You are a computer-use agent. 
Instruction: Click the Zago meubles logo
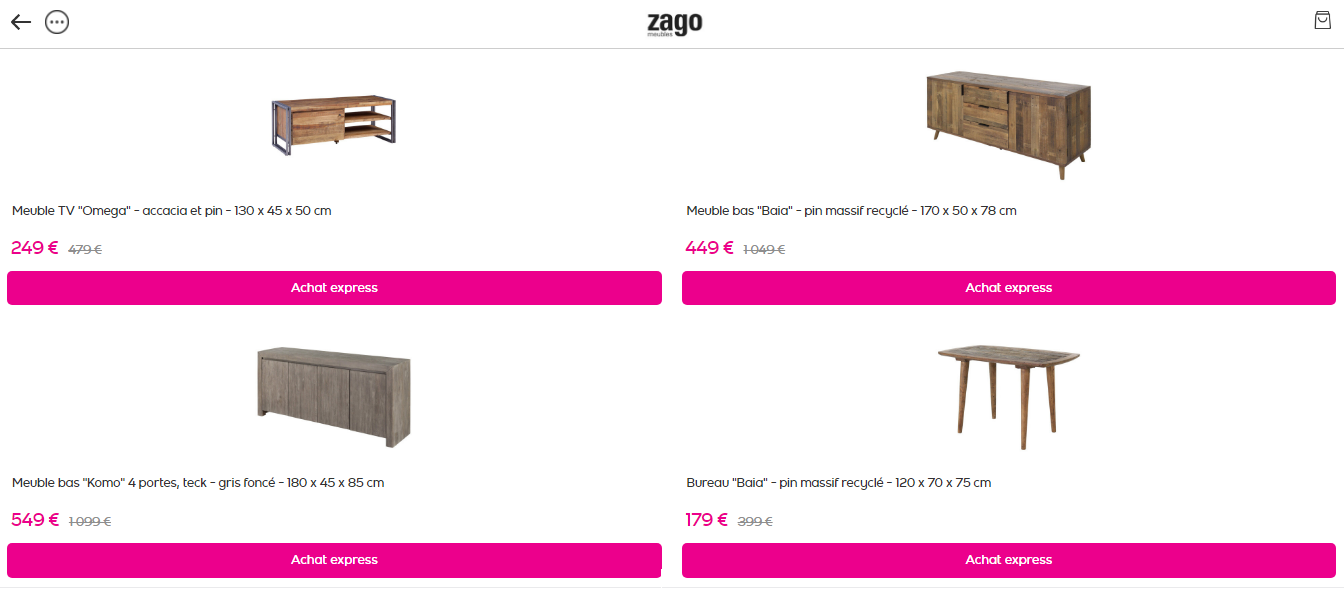point(674,24)
